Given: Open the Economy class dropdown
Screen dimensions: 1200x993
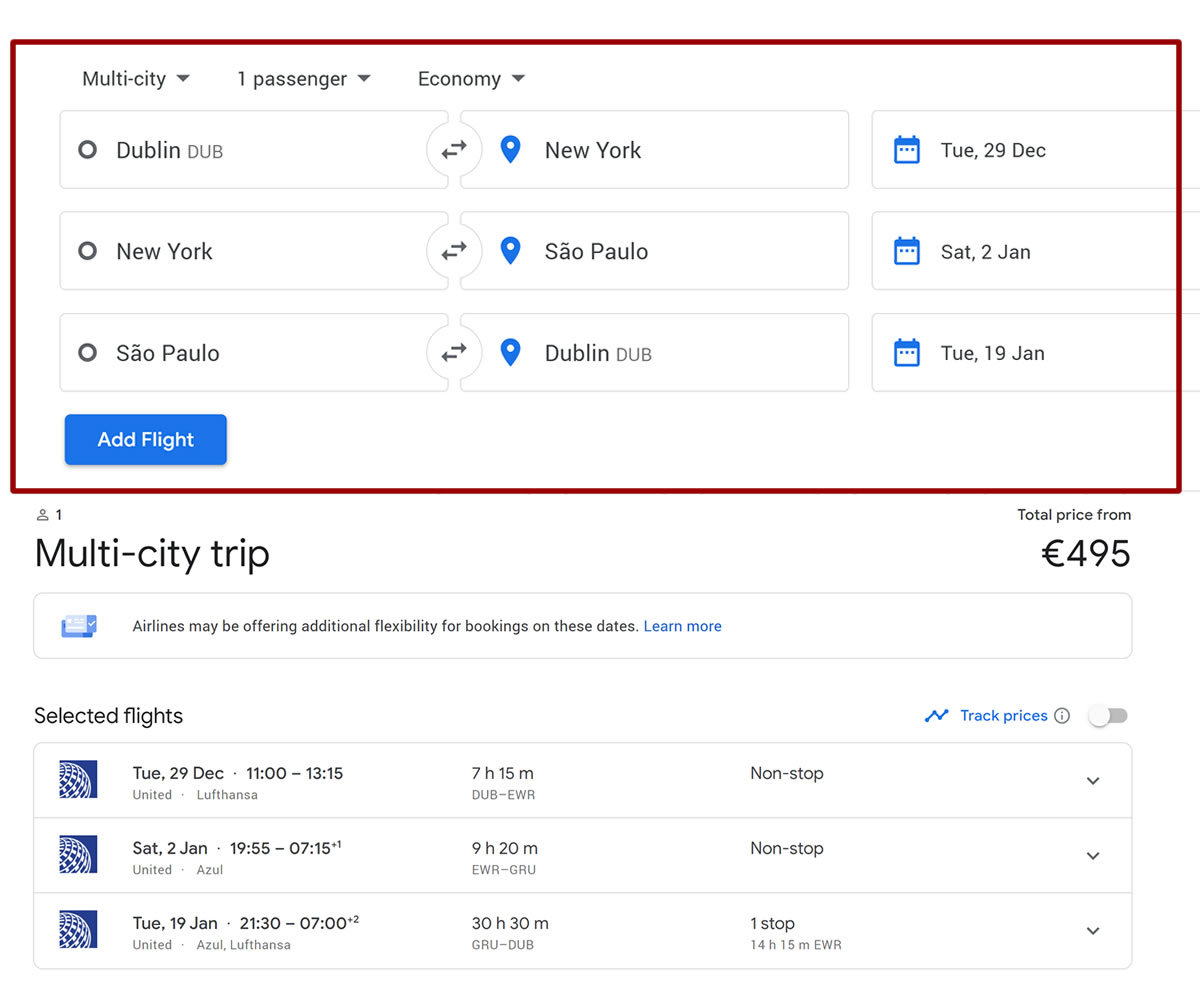Looking at the screenshot, I should 471,79.
